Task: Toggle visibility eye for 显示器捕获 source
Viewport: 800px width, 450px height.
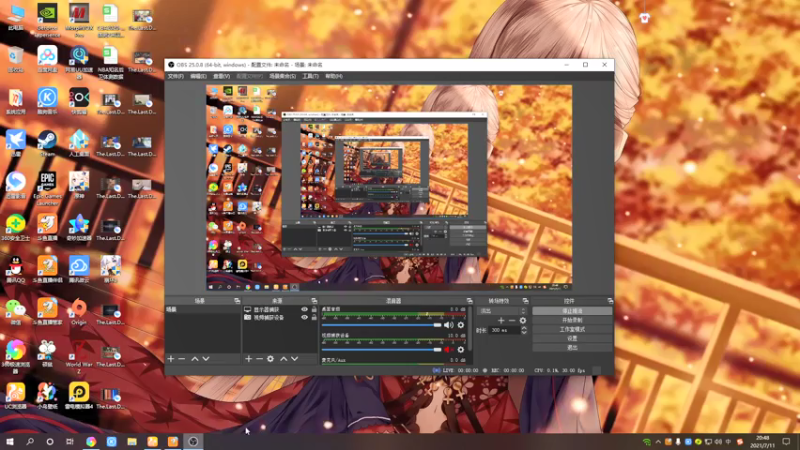Action: pos(304,310)
